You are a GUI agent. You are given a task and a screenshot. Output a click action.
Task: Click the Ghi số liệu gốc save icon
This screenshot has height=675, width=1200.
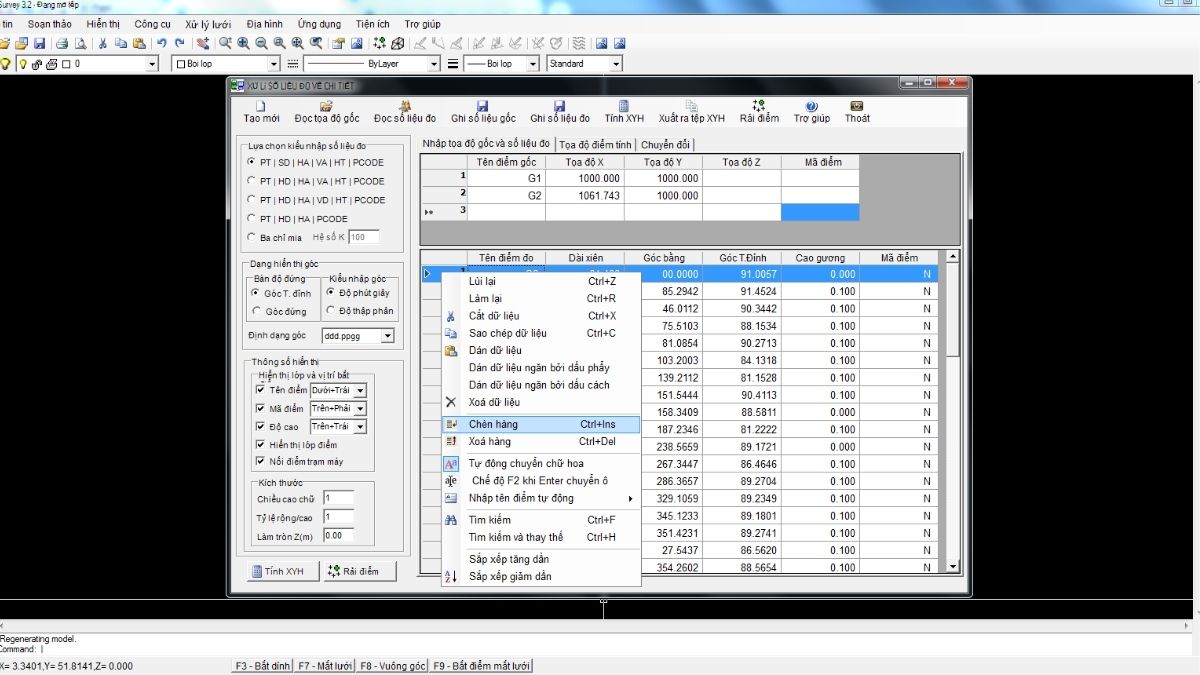pos(483,106)
